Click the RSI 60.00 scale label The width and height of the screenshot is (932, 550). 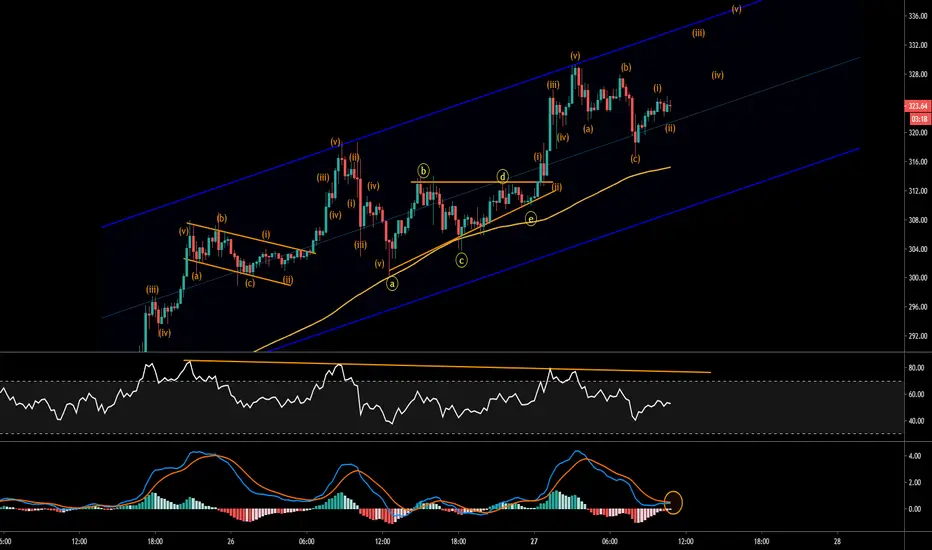(x=916, y=394)
